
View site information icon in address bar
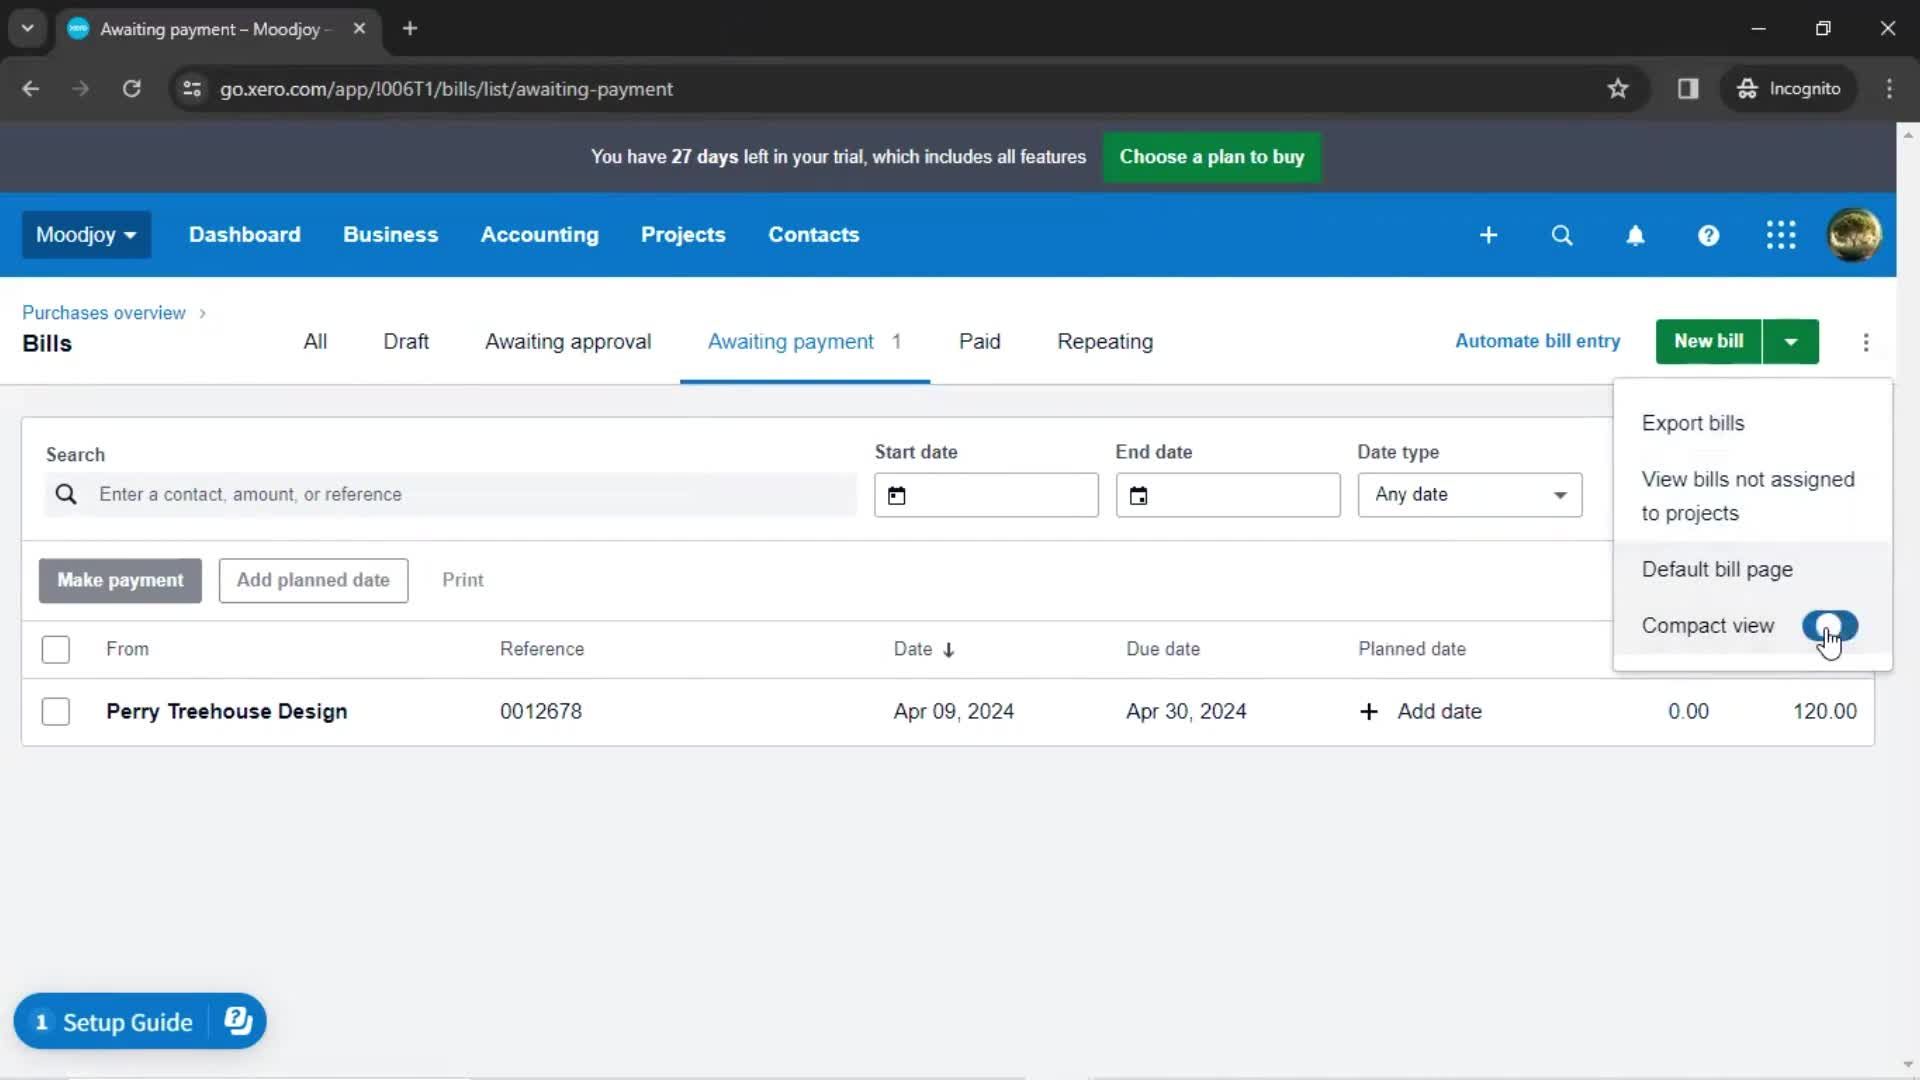click(x=192, y=89)
